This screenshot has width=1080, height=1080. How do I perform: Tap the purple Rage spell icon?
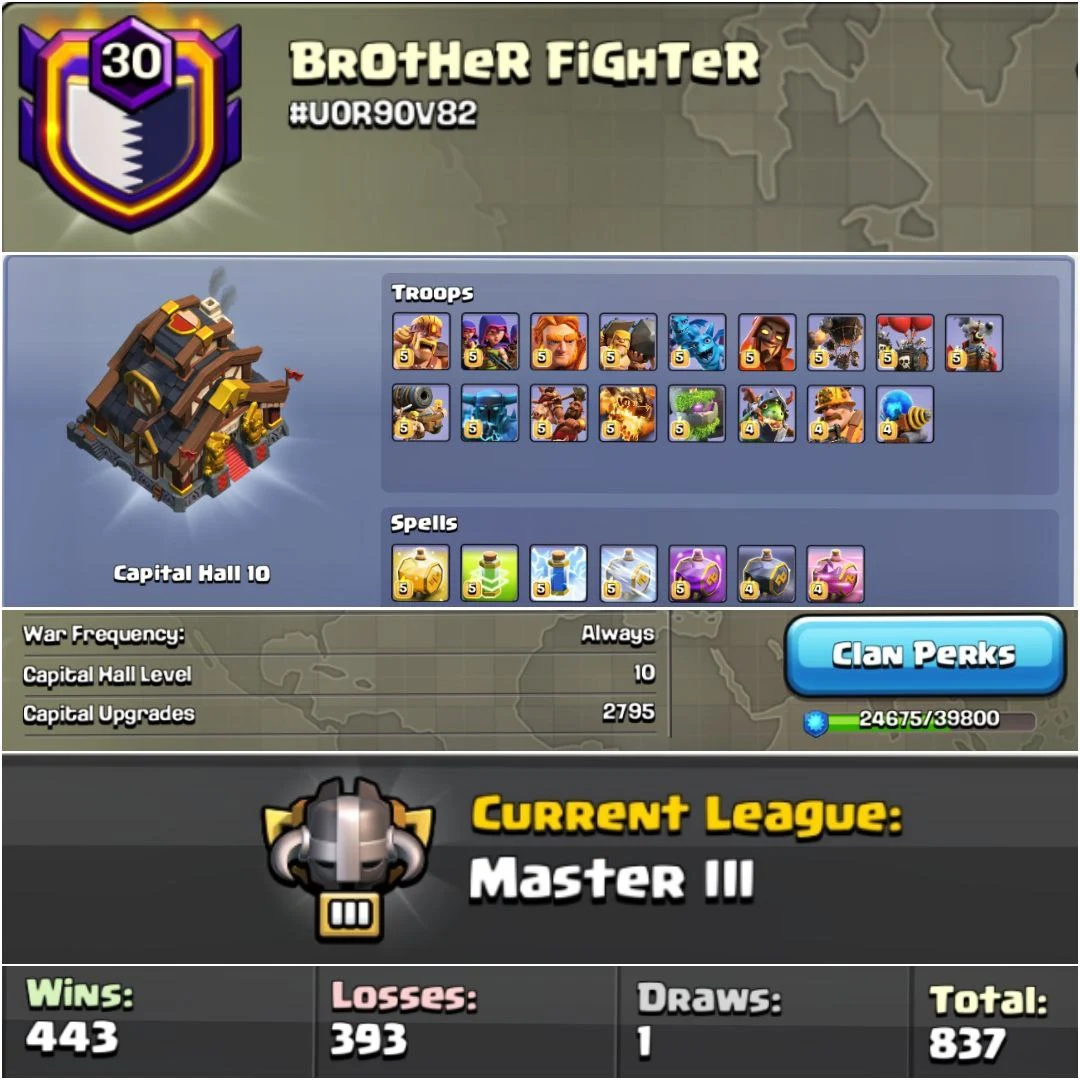tap(697, 573)
